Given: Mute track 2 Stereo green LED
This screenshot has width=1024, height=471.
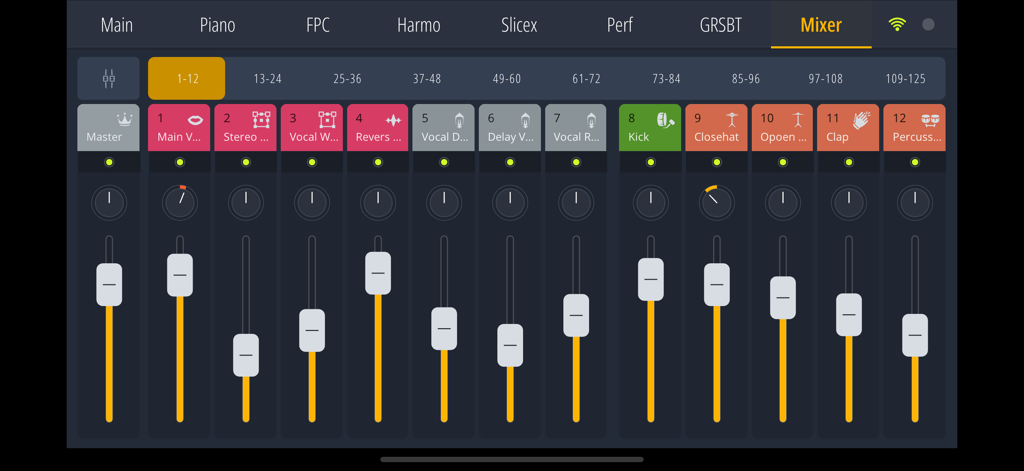Looking at the screenshot, I should pyautogui.click(x=246, y=162).
